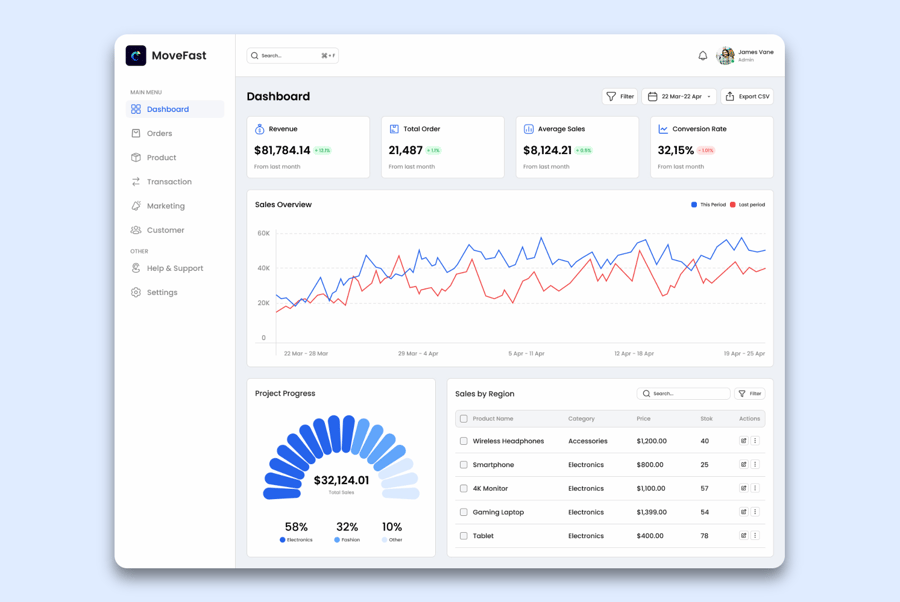Click the Conversion Rate chart icon
The height and width of the screenshot is (602, 900).
[x=663, y=129]
